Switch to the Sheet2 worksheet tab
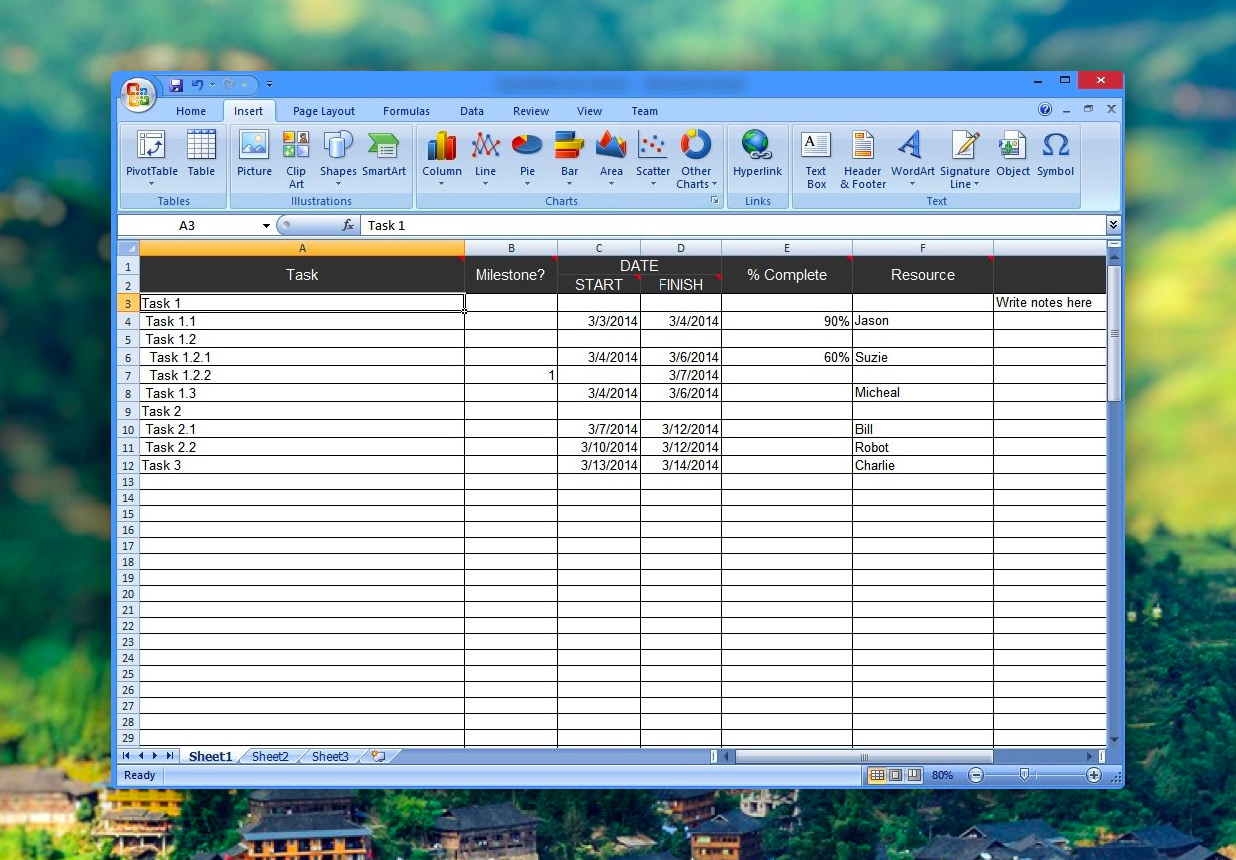 [x=270, y=757]
